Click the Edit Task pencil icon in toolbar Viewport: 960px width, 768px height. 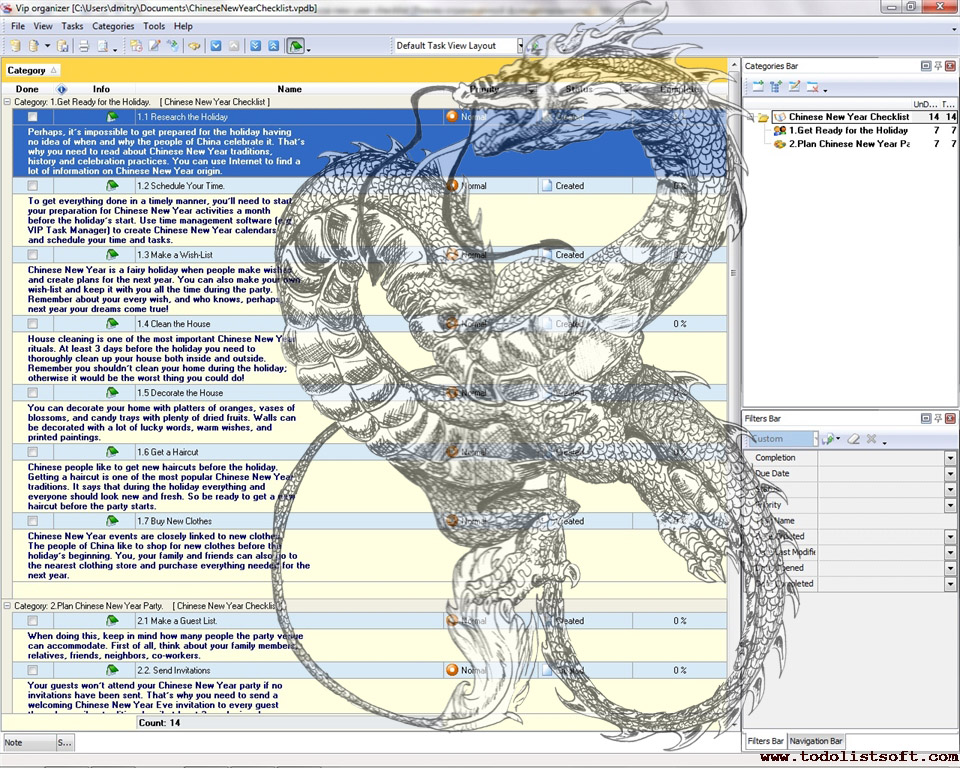point(154,46)
